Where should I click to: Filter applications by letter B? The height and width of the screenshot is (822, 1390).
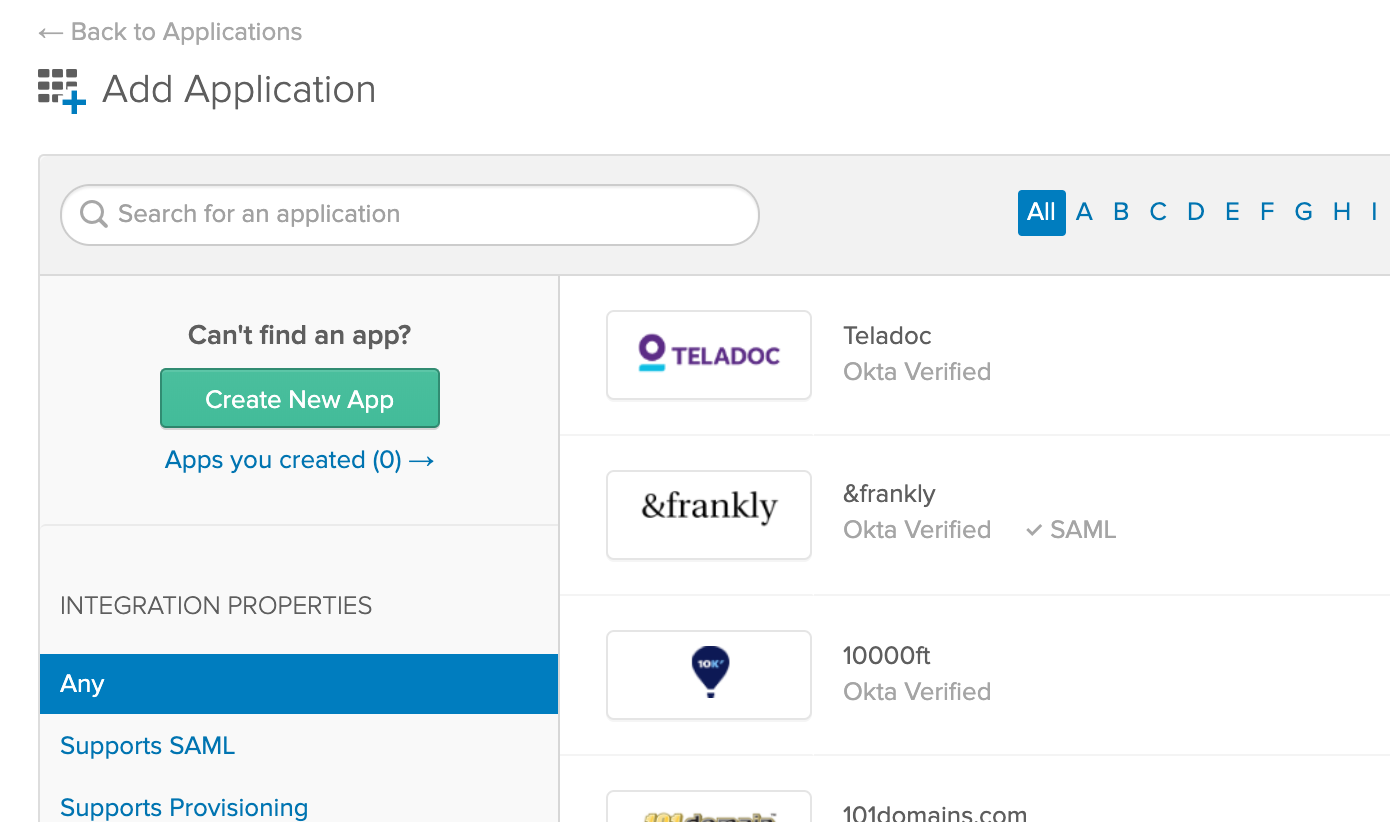(1121, 212)
